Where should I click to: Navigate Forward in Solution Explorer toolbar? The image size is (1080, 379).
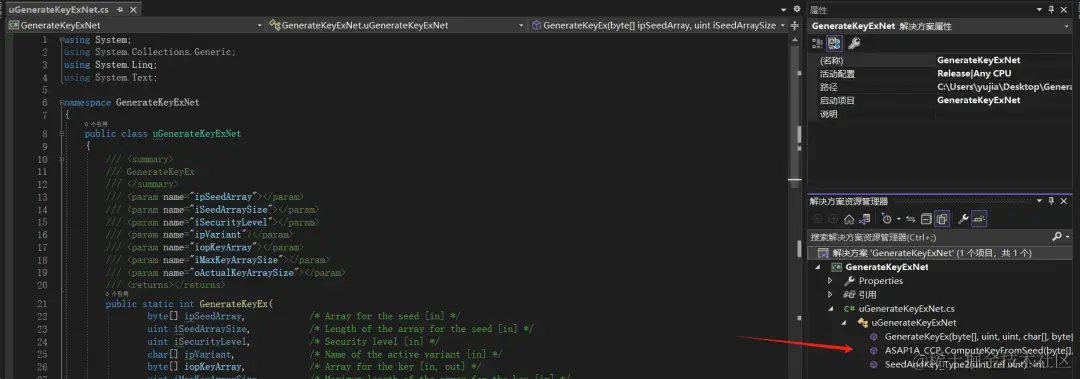click(833, 218)
